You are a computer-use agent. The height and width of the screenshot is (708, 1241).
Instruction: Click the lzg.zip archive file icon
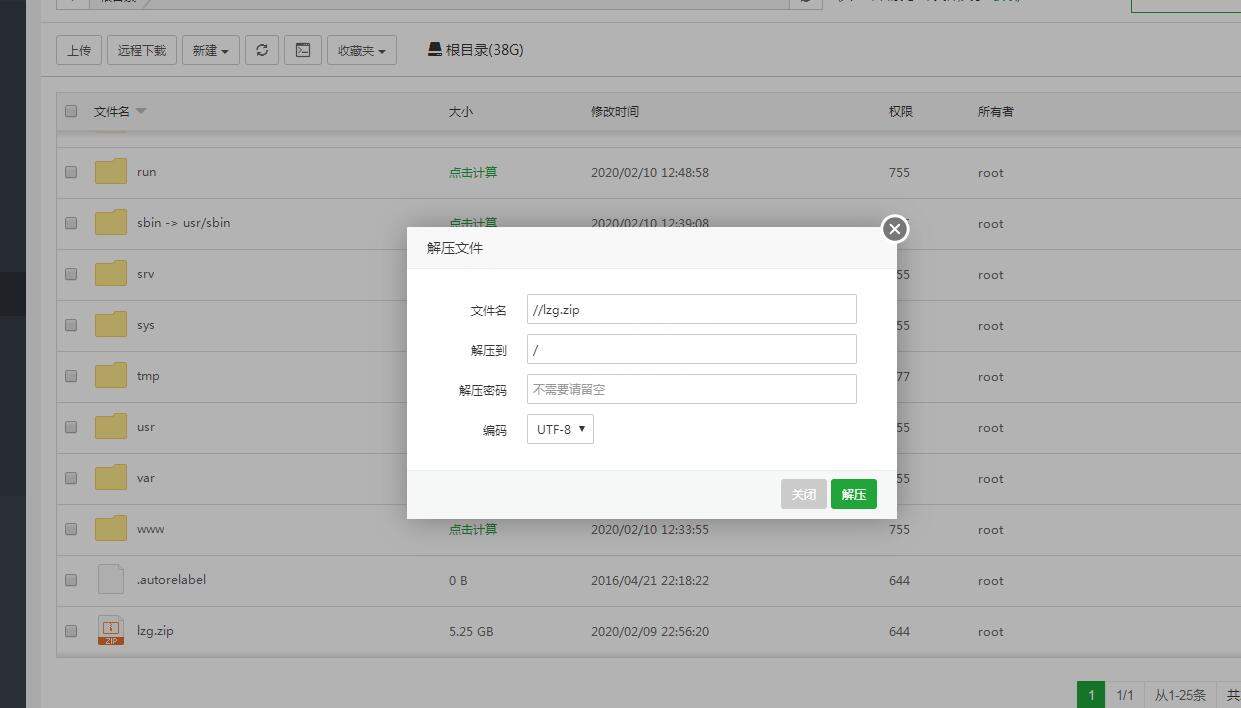coord(111,631)
